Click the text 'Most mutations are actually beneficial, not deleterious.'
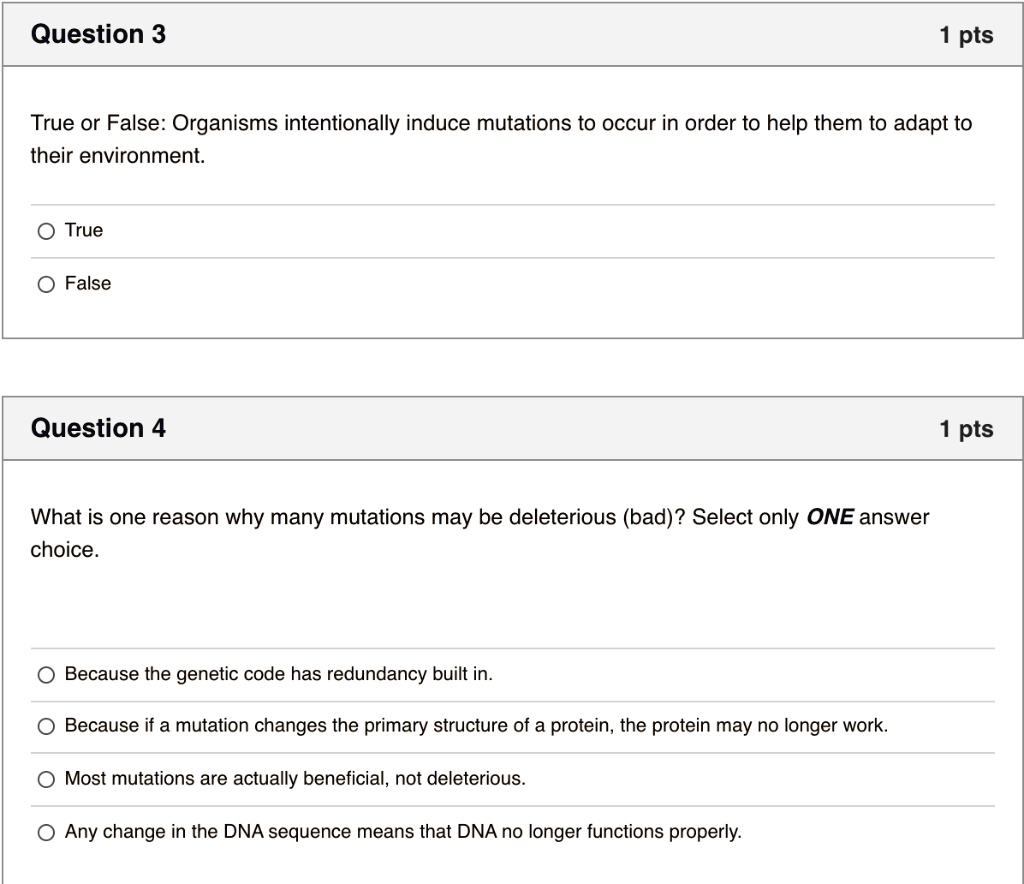Screen dimensions: 1024x884 point(295,778)
